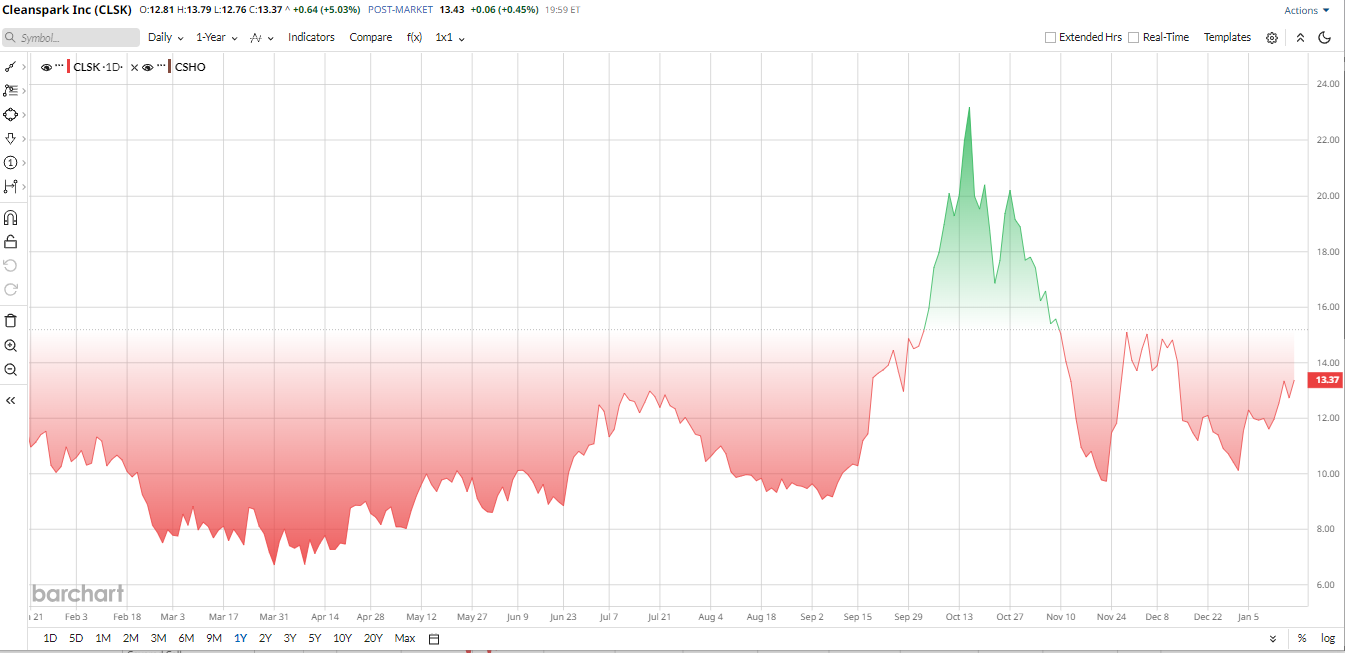Select the 1Y range
The image size is (1345, 653).
240,639
